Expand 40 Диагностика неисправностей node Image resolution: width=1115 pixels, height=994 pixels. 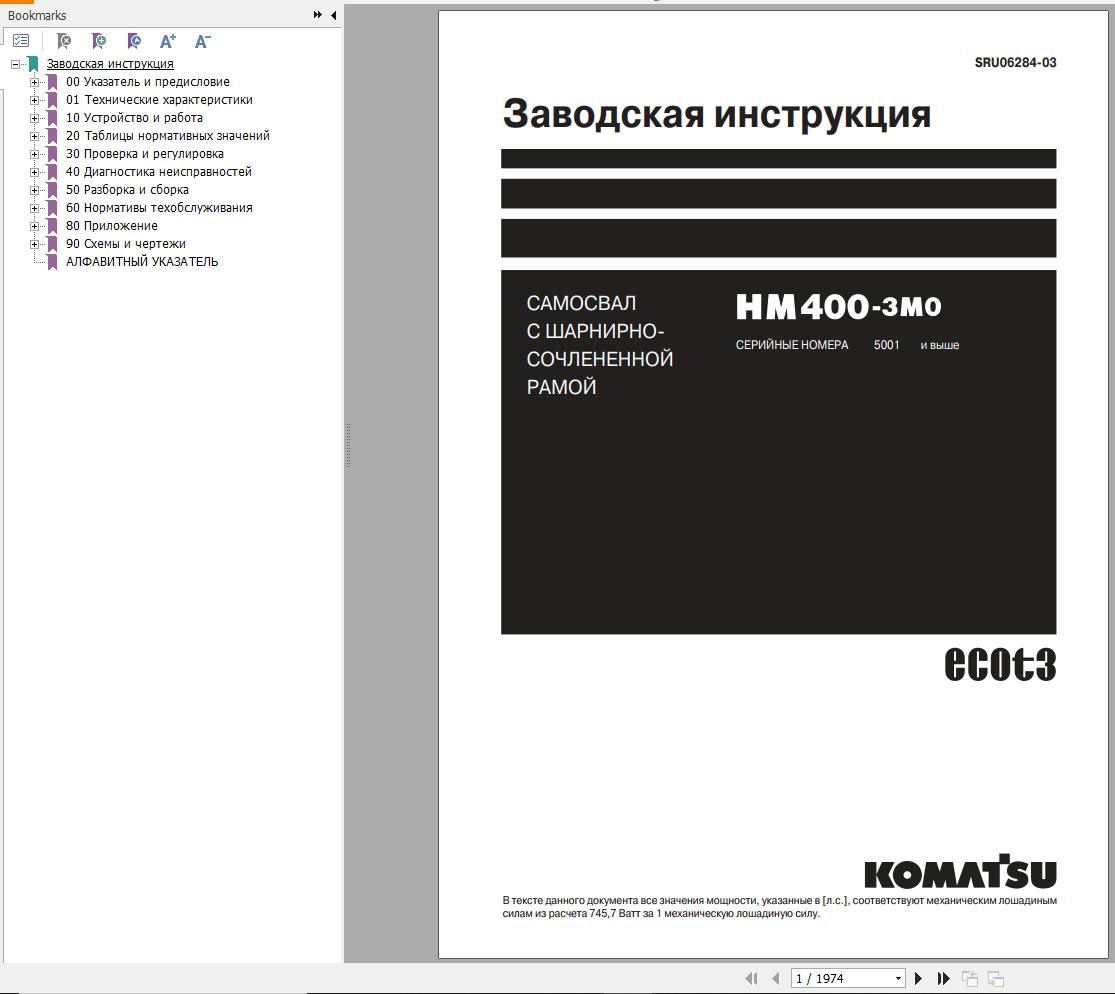[x=34, y=172]
